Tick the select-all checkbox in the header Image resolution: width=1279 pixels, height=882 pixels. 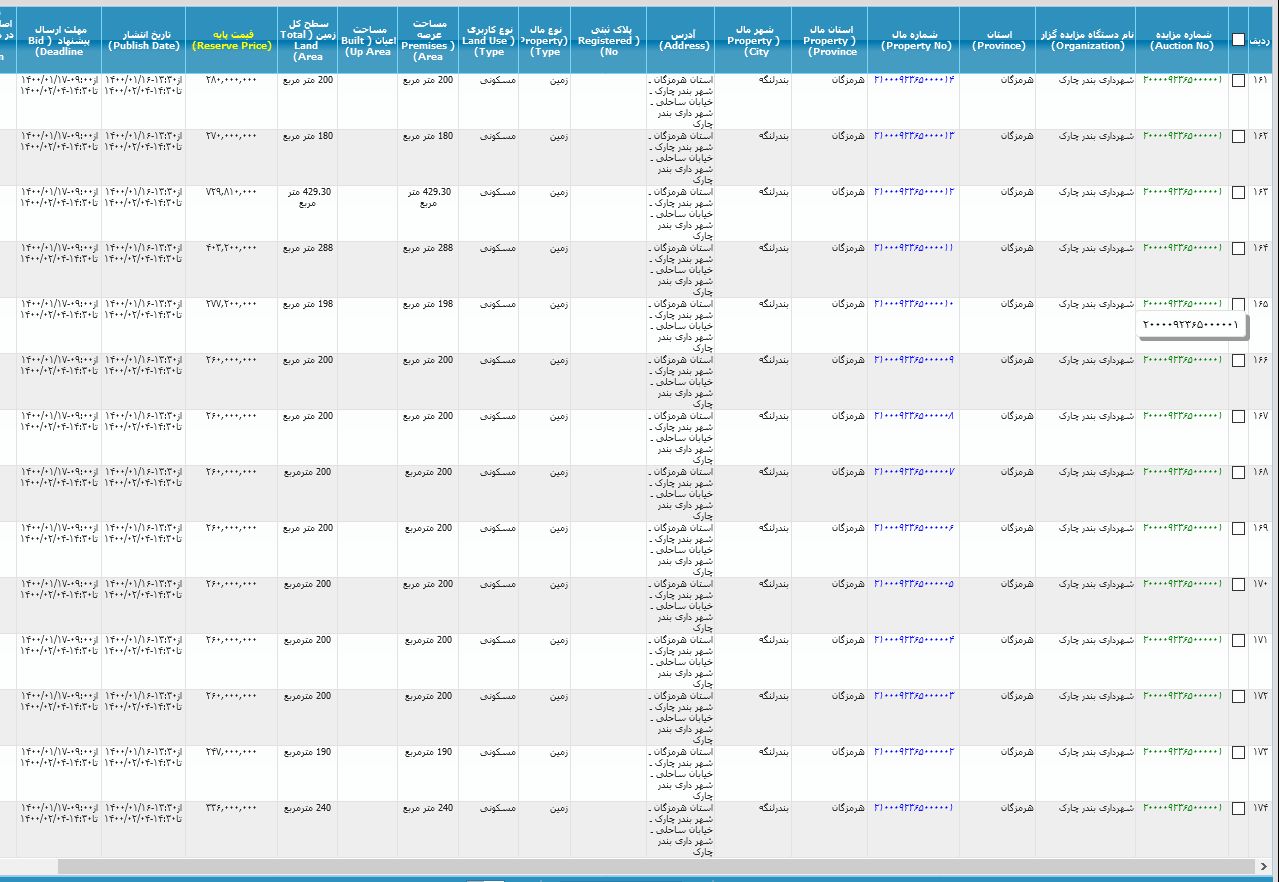coord(1238,40)
